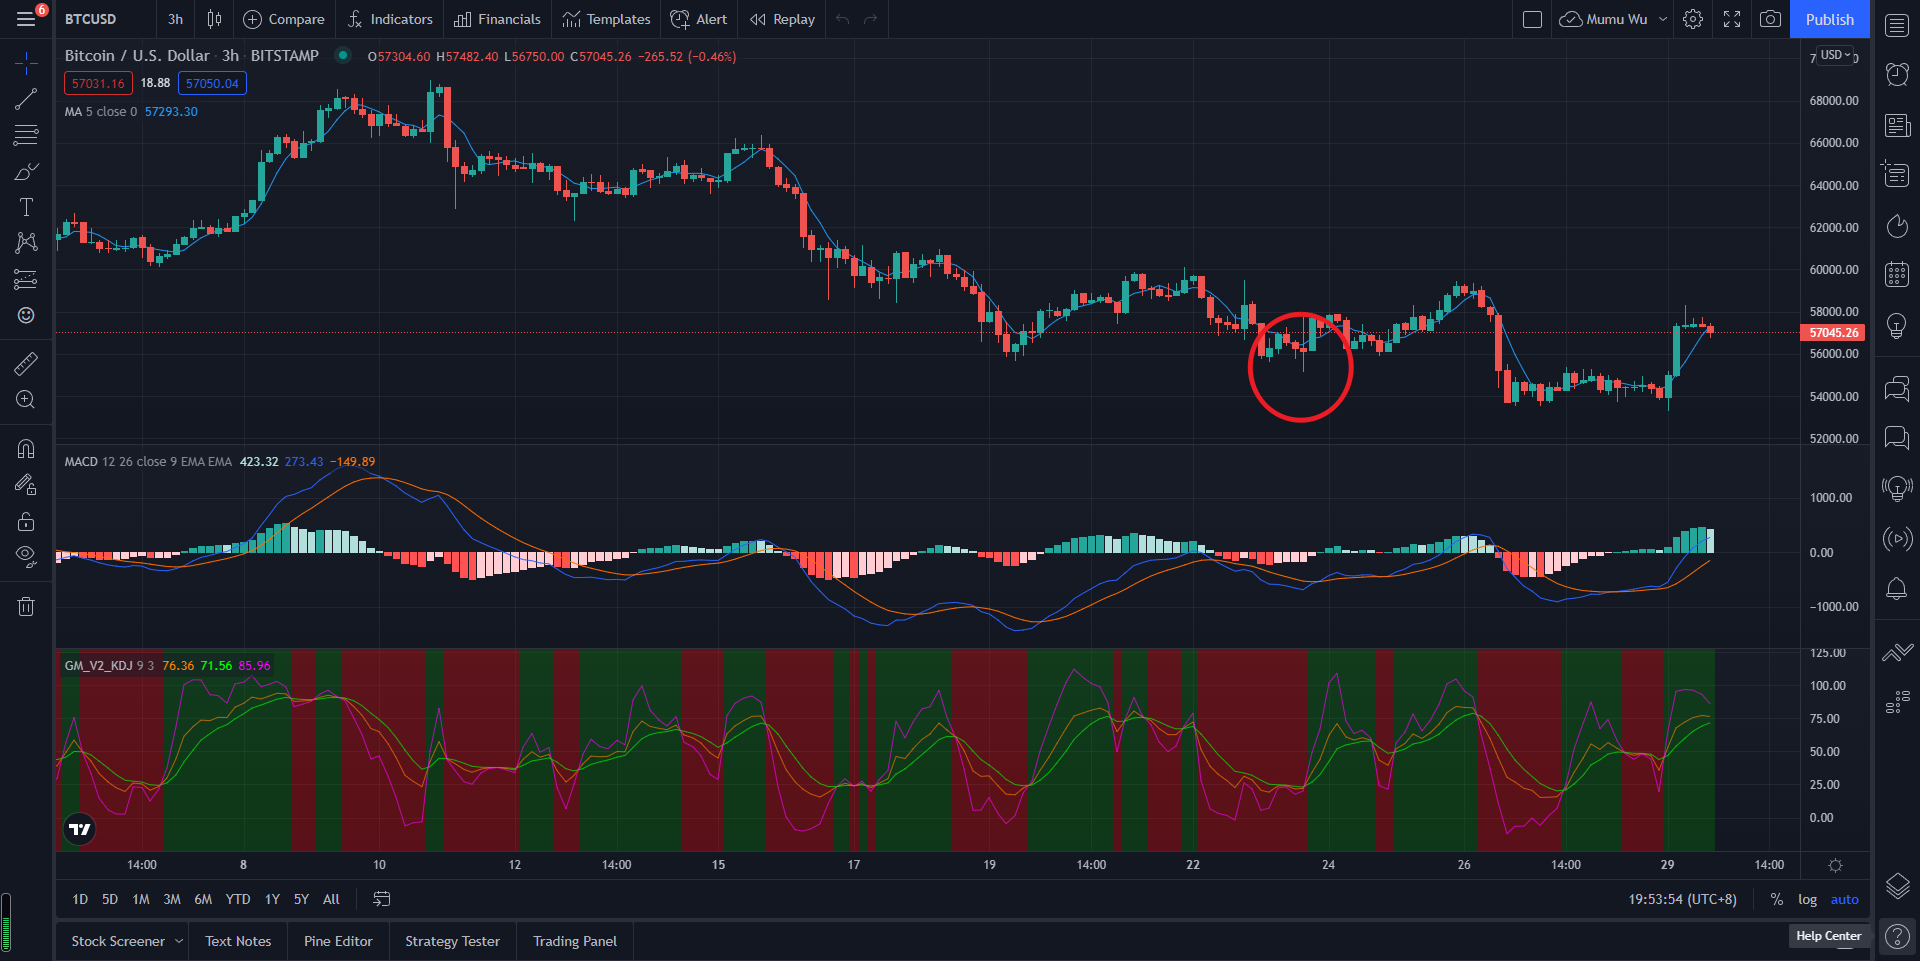Screen dimensions: 1920x961
Task: Open chart settings gear icon
Action: [x=1693, y=19]
